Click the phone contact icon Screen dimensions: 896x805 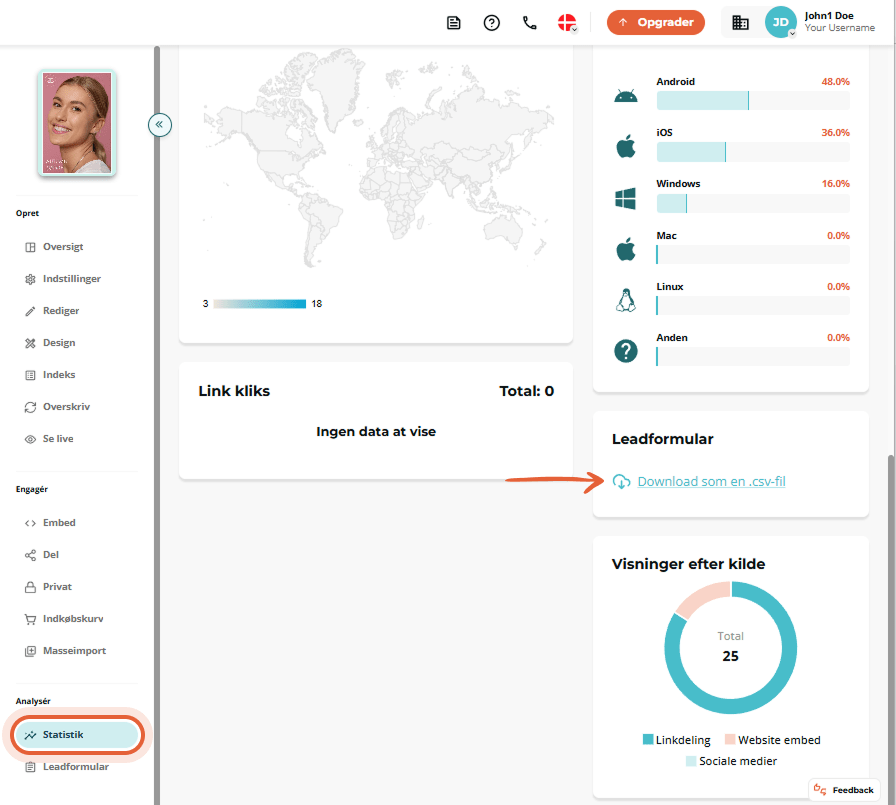click(530, 23)
